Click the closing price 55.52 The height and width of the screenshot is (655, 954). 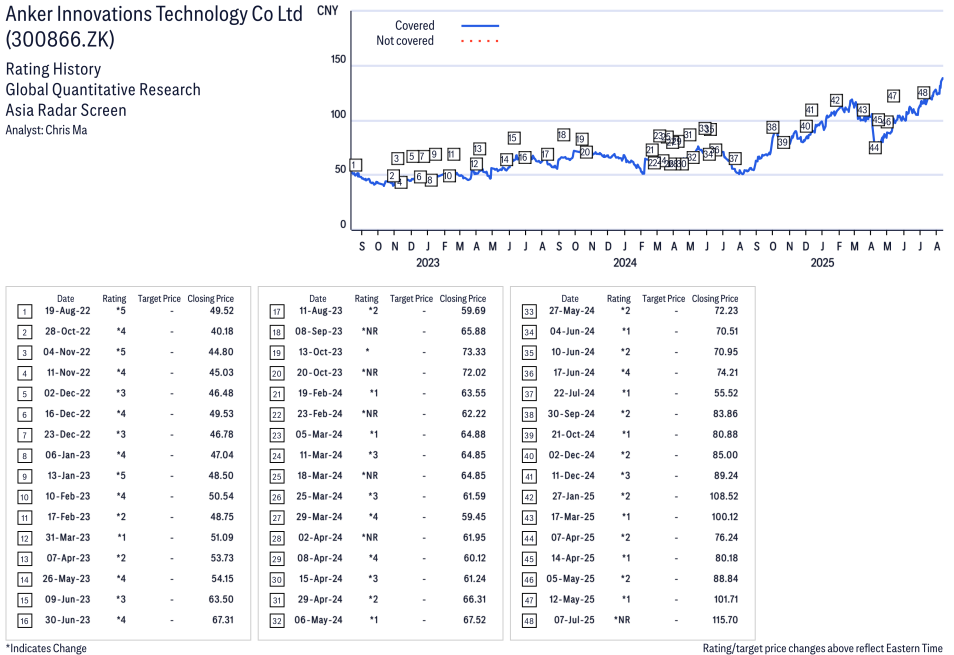(726, 393)
